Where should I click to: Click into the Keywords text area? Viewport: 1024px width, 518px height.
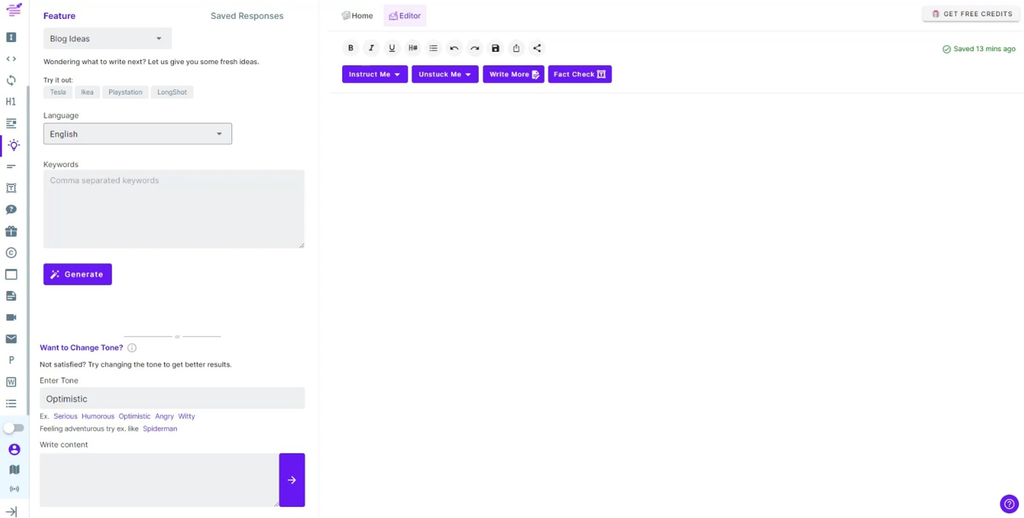(173, 209)
